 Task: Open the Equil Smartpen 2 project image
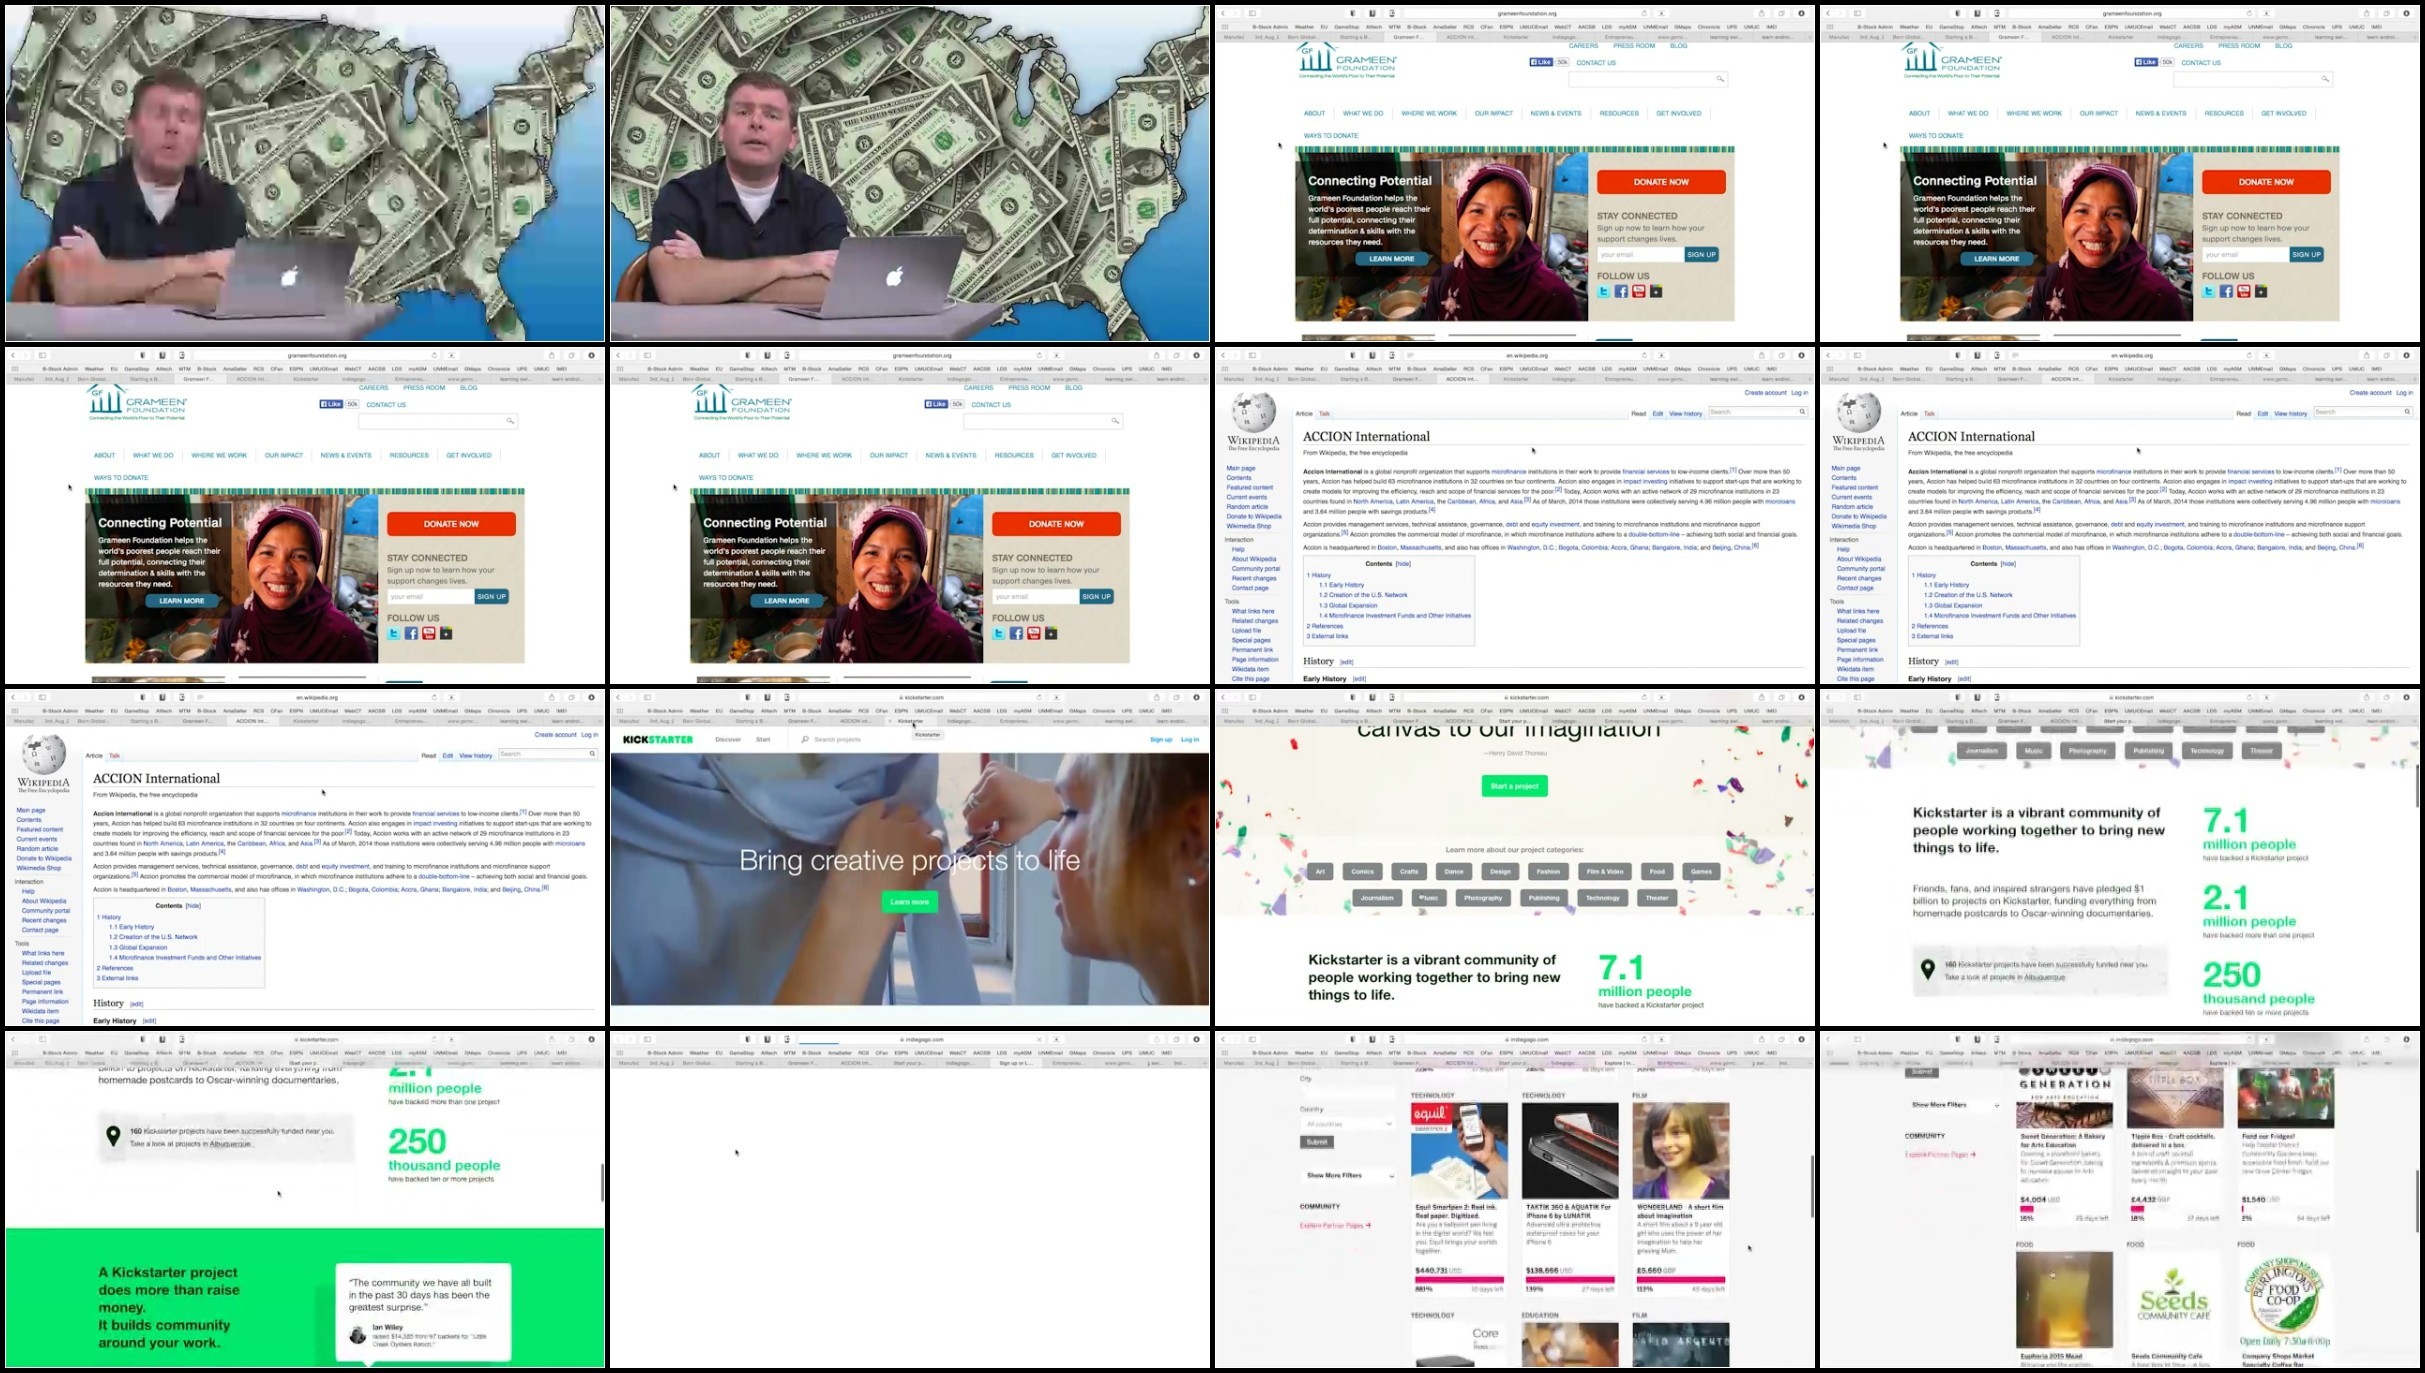click(1458, 1150)
